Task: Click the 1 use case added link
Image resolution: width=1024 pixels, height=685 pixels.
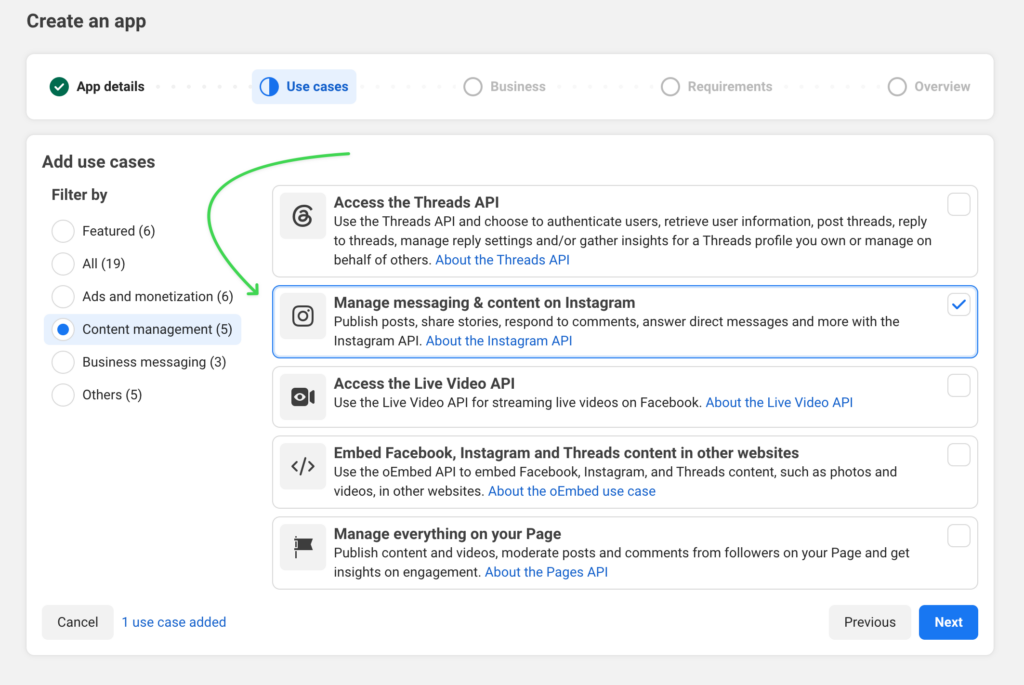Action: click(174, 622)
